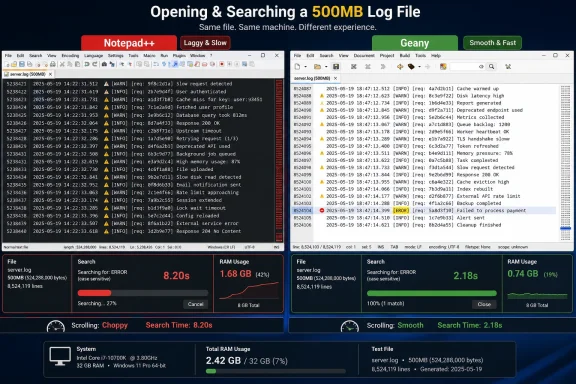Image resolution: width=576 pixels, height=384 pixels.
Task: Click the green Geany title banner
Action: tap(415, 43)
